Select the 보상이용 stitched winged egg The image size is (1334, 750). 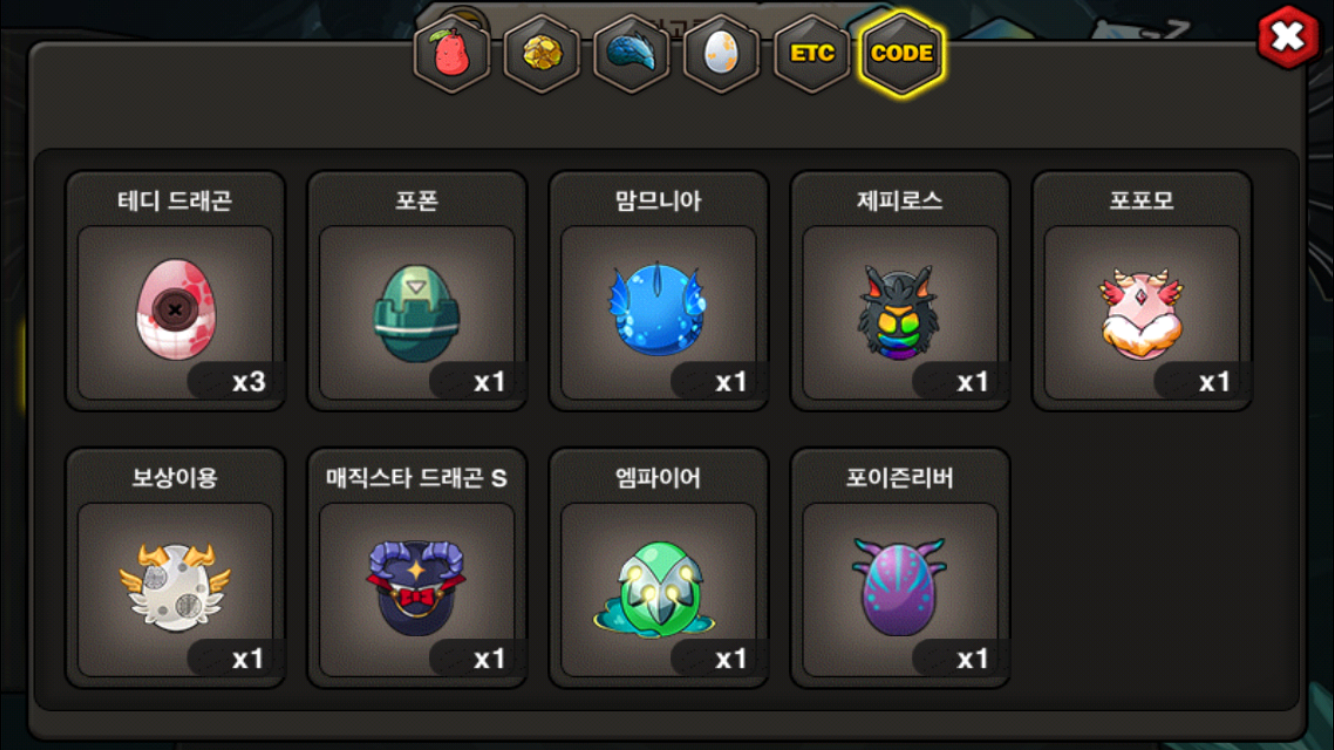[175, 589]
